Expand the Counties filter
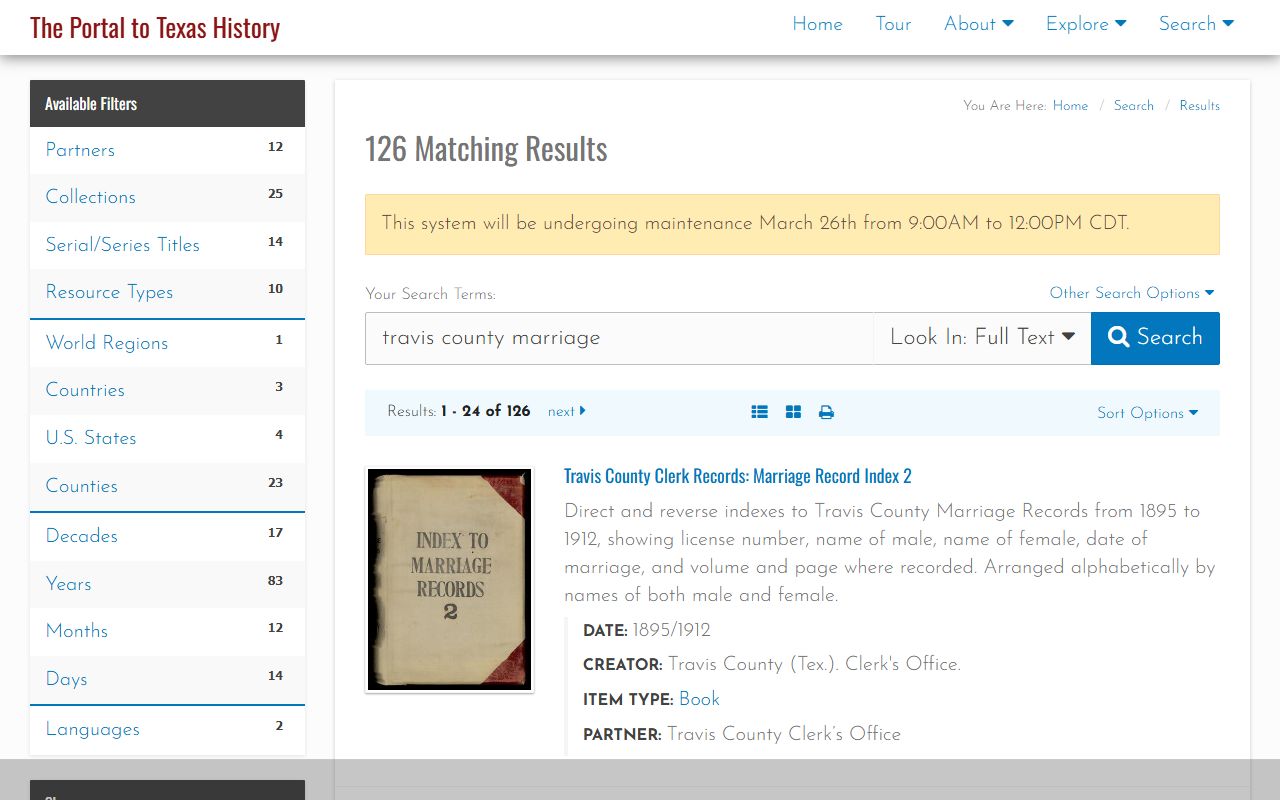1280x800 pixels. (82, 486)
